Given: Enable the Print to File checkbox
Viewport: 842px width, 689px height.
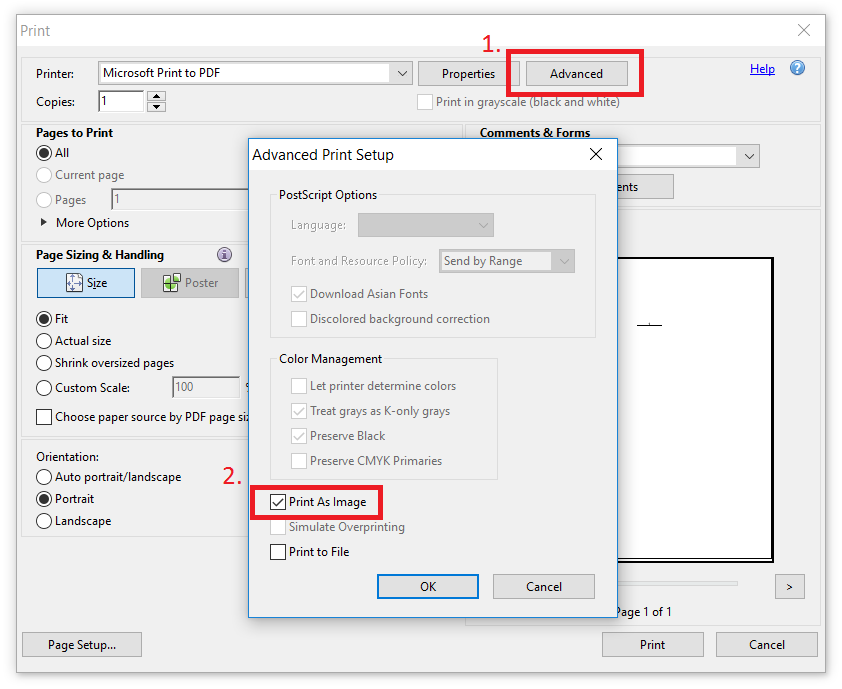Looking at the screenshot, I should pos(278,552).
